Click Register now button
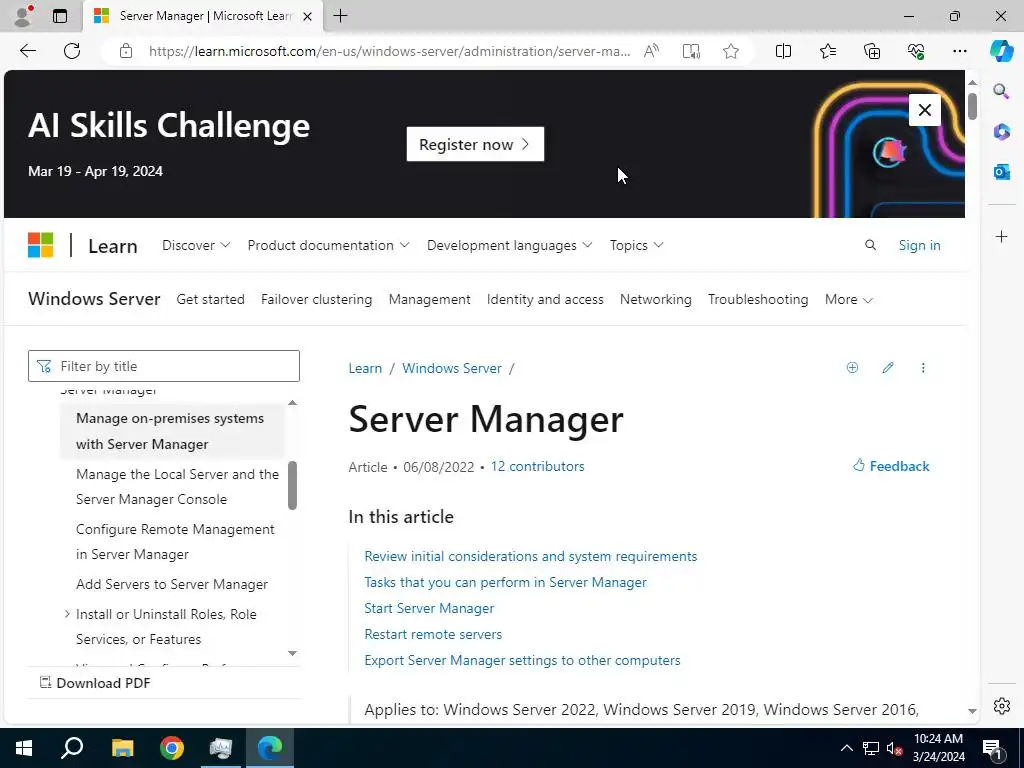 click(475, 144)
